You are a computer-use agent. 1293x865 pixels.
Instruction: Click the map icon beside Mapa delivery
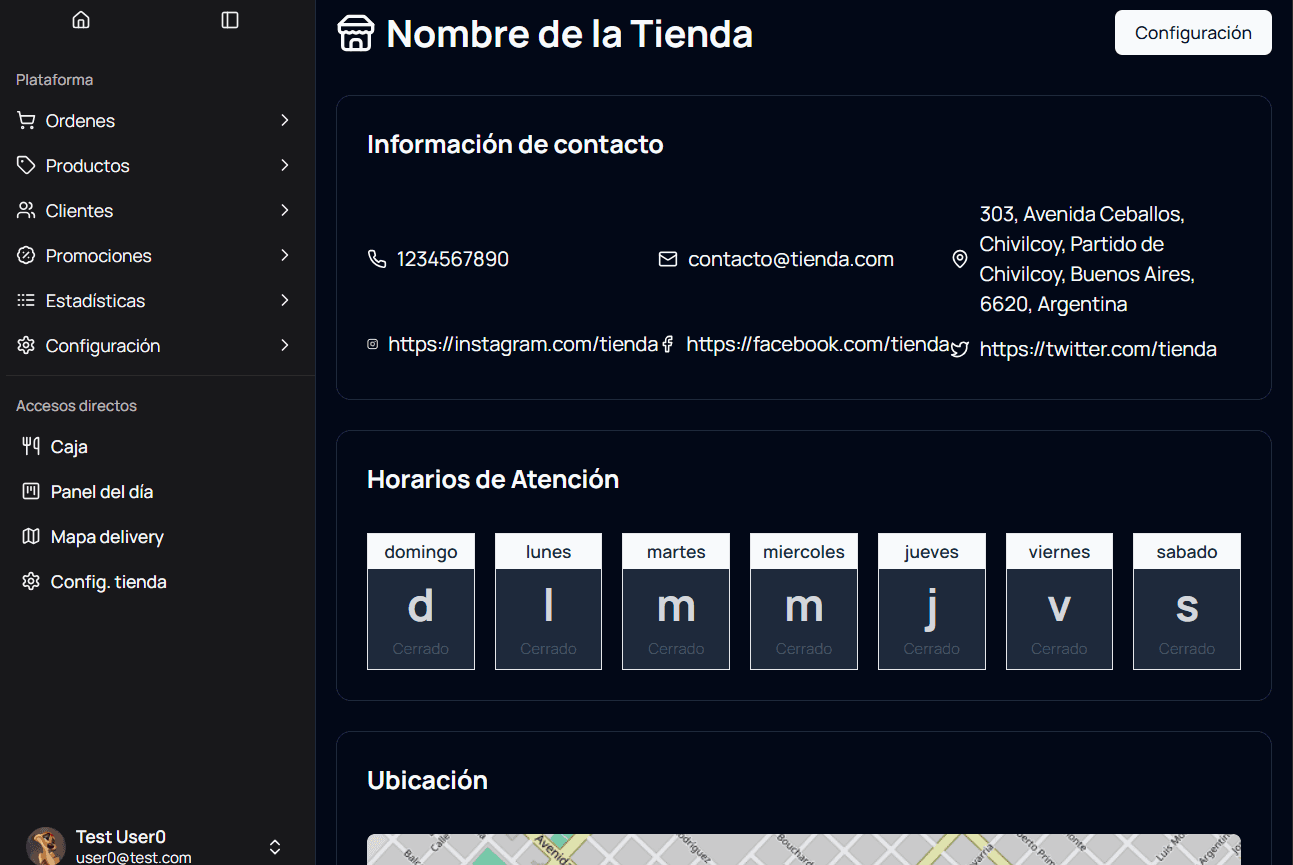coord(31,537)
